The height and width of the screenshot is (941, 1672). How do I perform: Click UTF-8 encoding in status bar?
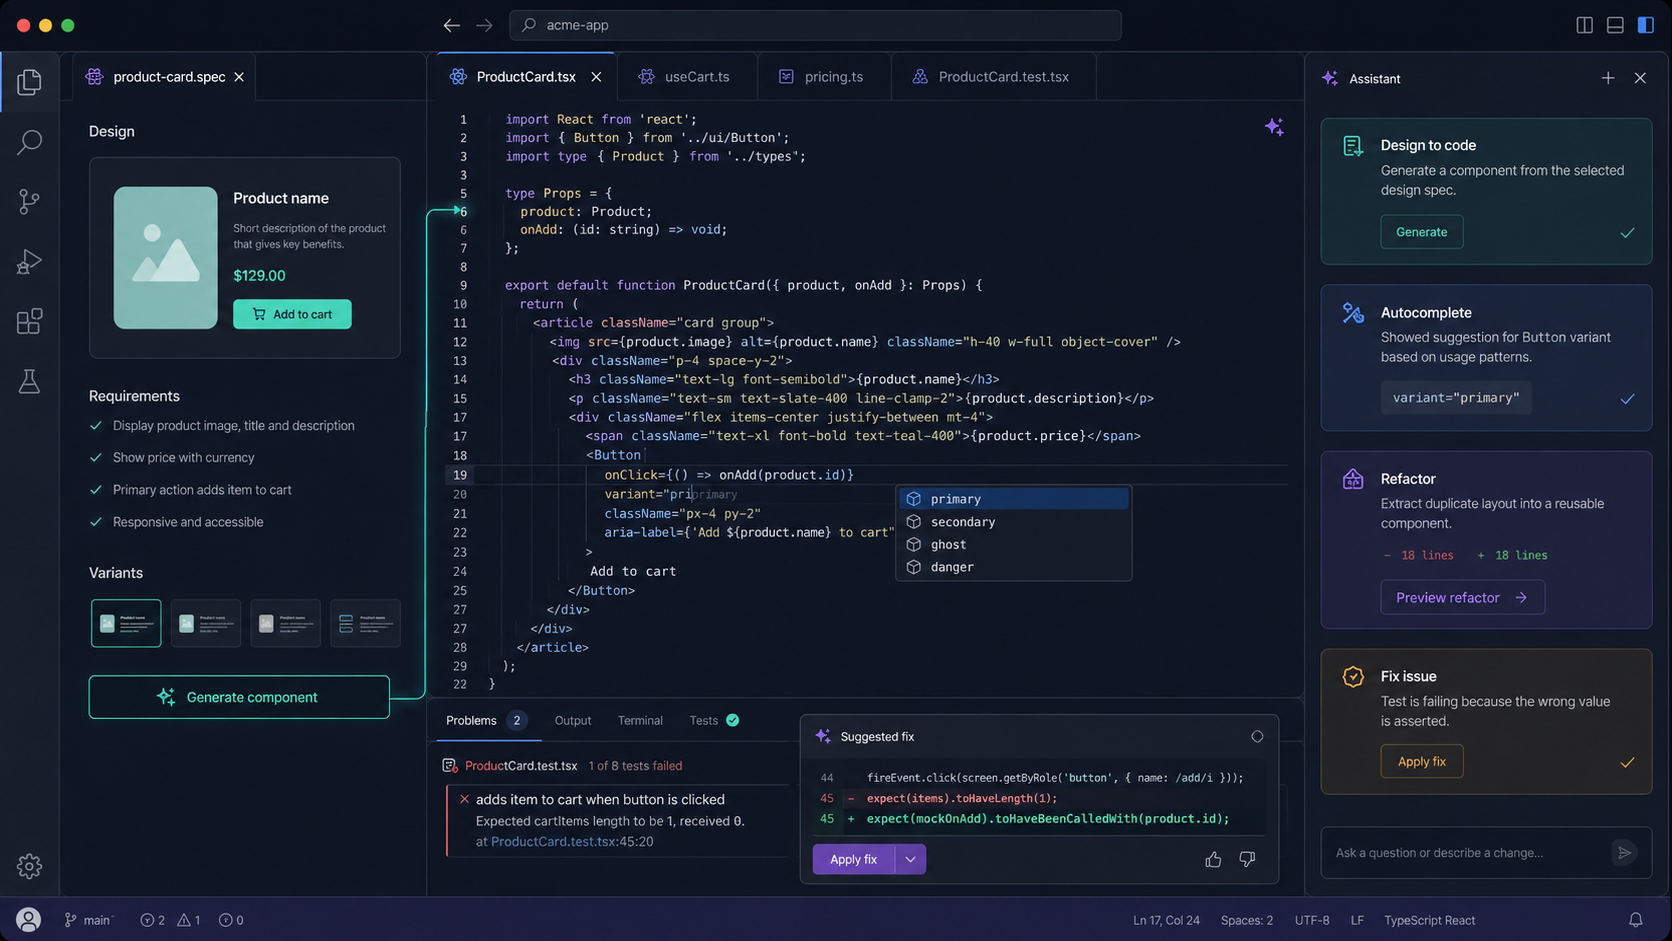pos(1312,920)
